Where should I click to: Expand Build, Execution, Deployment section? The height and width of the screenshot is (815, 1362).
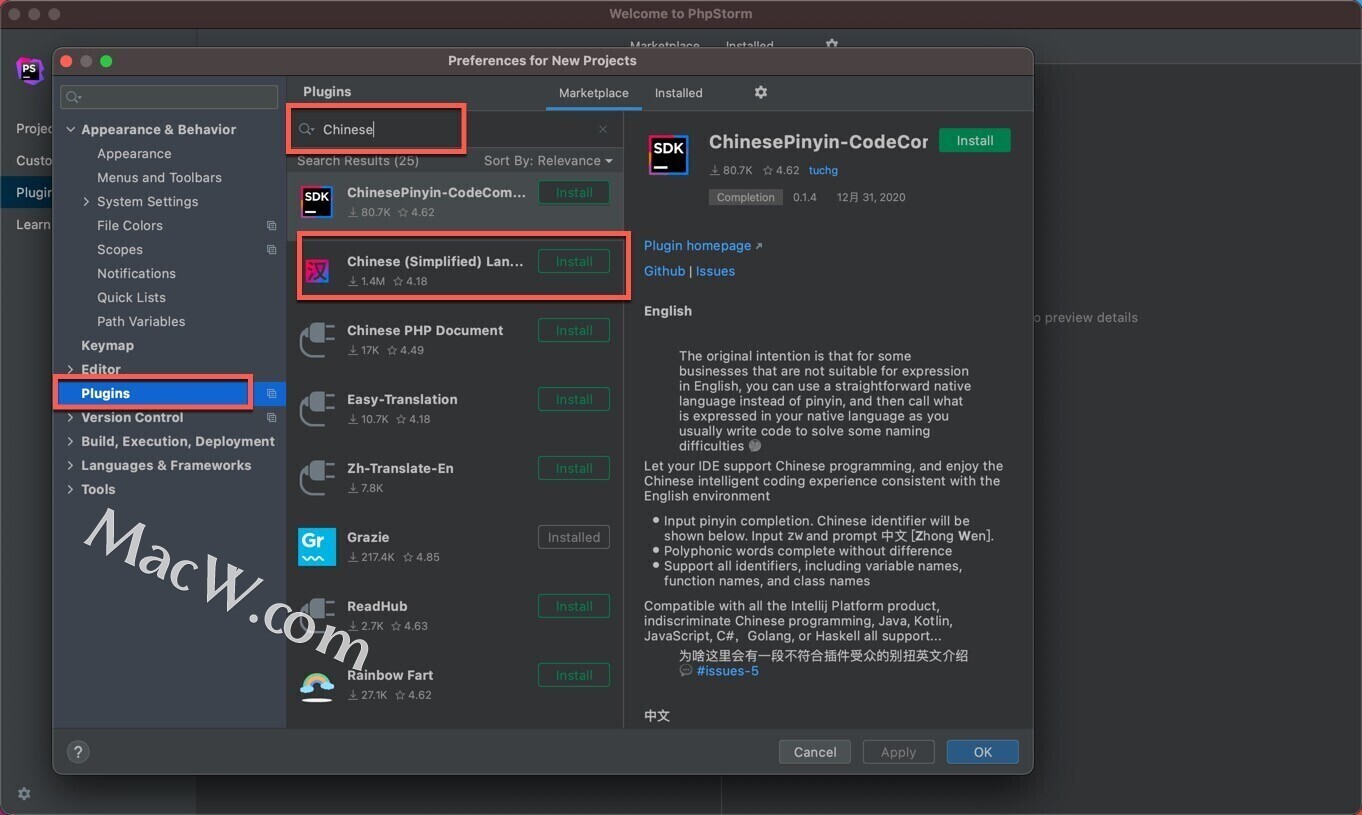70,442
